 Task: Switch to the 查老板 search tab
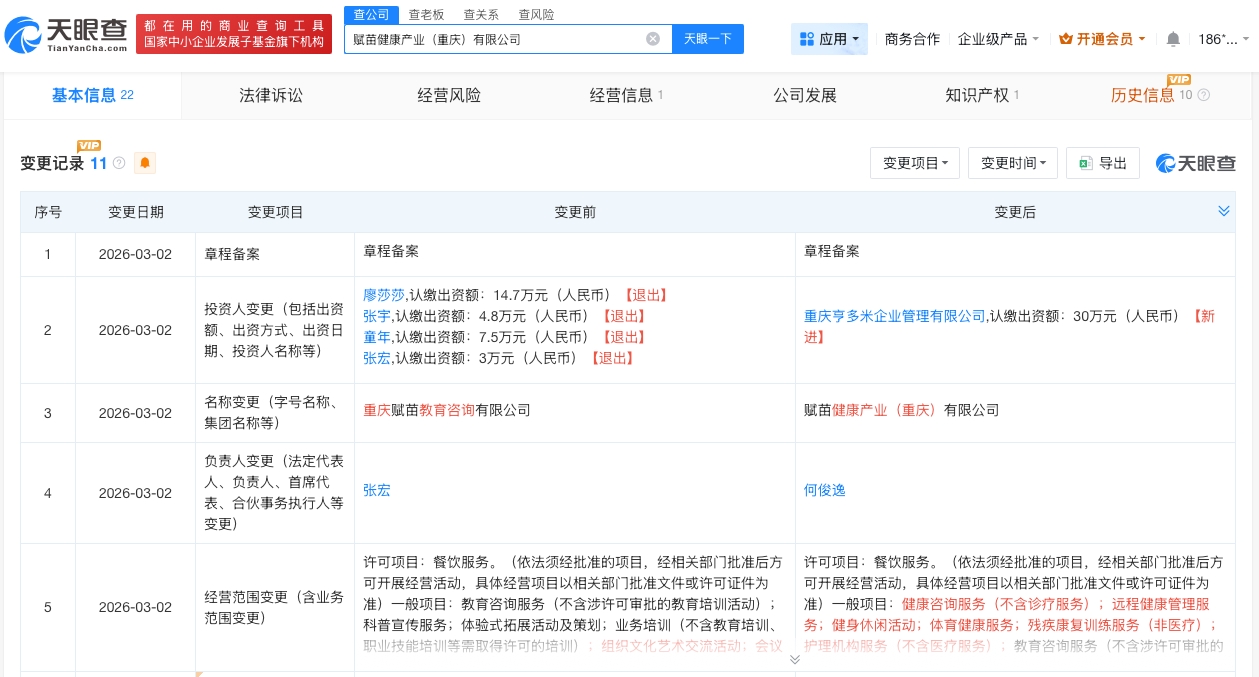click(x=426, y=14)
